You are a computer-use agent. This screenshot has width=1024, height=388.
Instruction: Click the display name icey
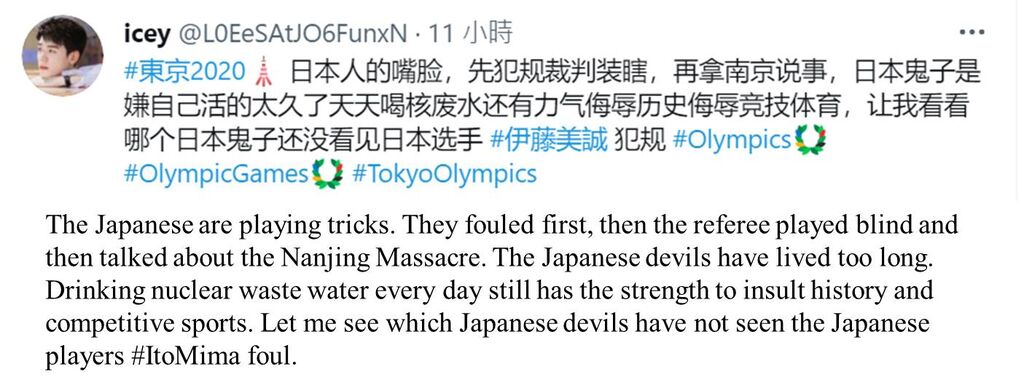tap(146, 34)
